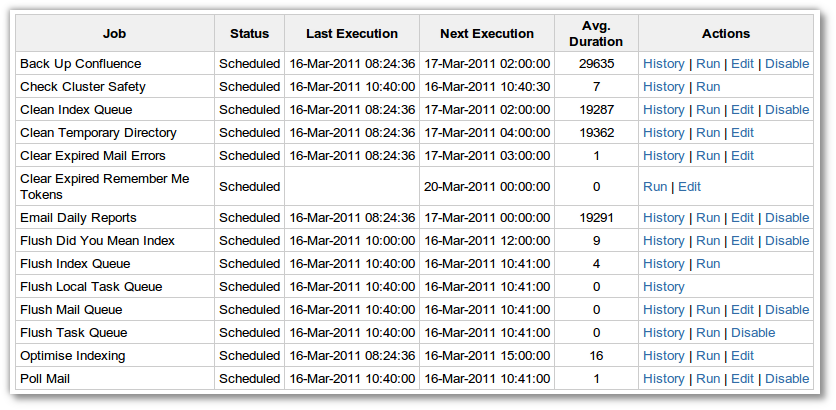The image size is (836, 410).
Task: Disable the Flush Mail Queue job
Action: point(787,309)
